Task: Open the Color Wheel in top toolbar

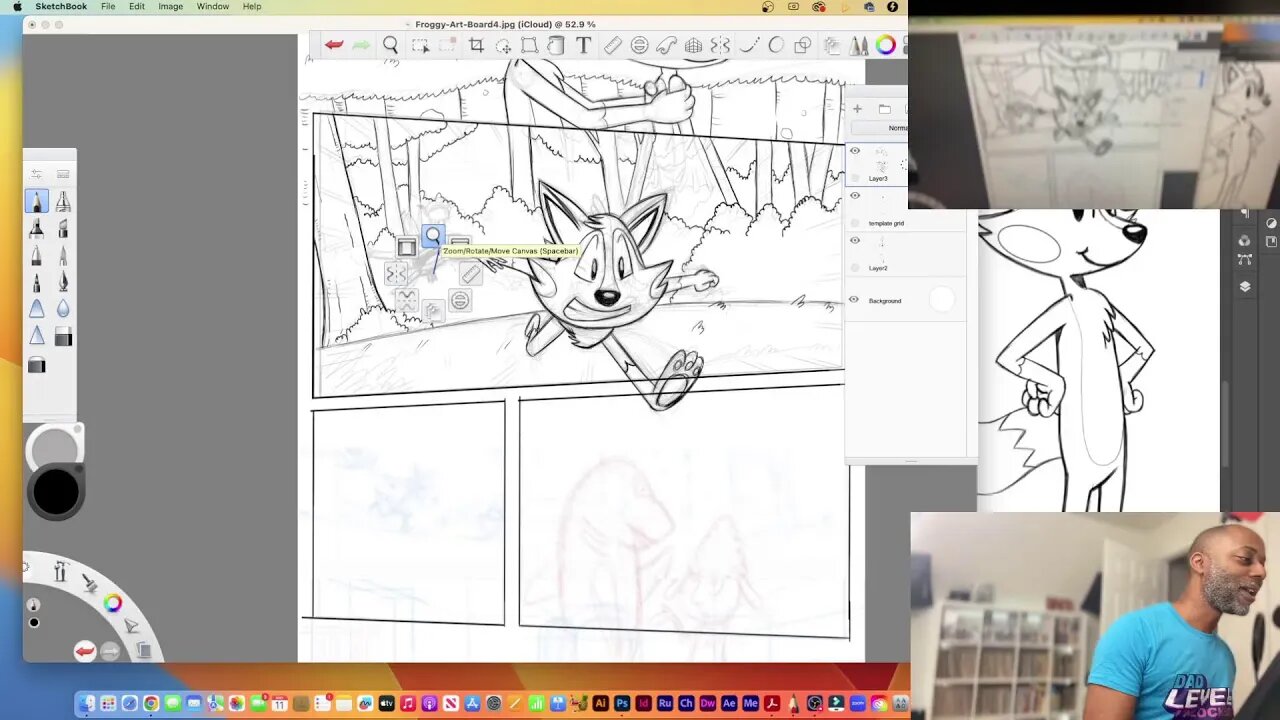Action: coord(886,45)
